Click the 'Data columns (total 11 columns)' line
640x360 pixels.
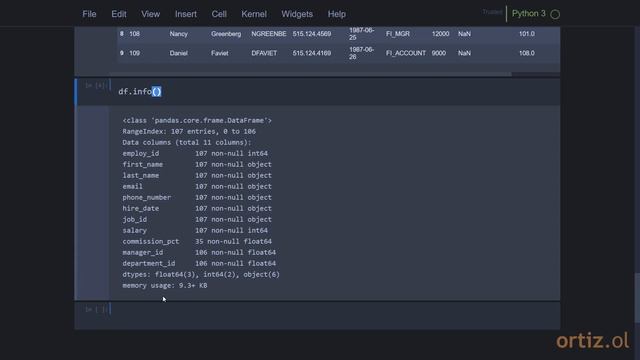coord(187,142)
